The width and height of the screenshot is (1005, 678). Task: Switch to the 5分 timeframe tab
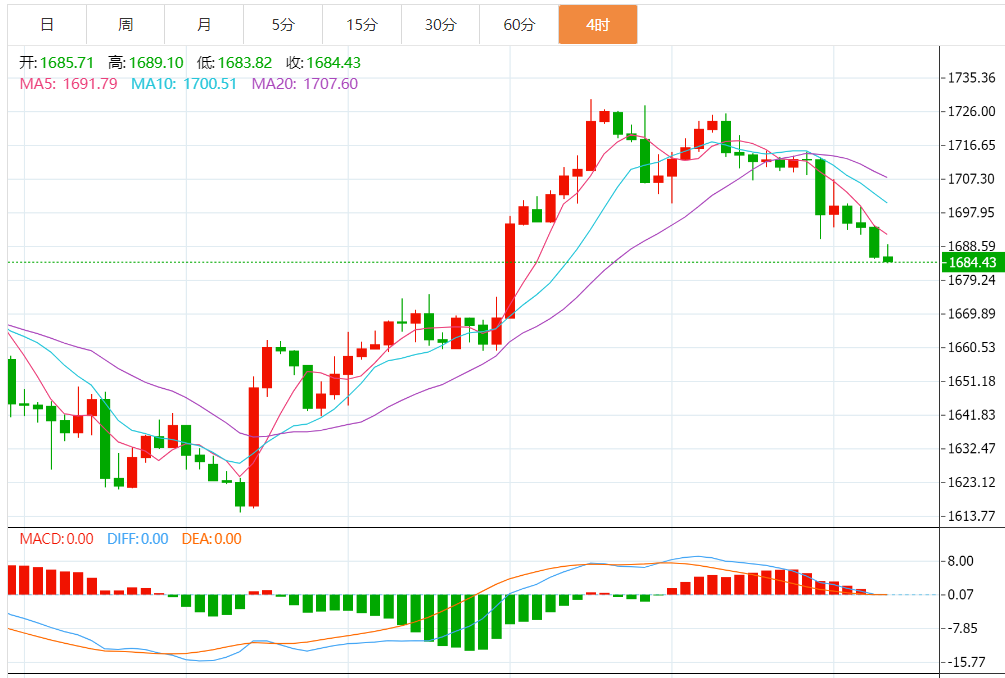tap(283, 25)
